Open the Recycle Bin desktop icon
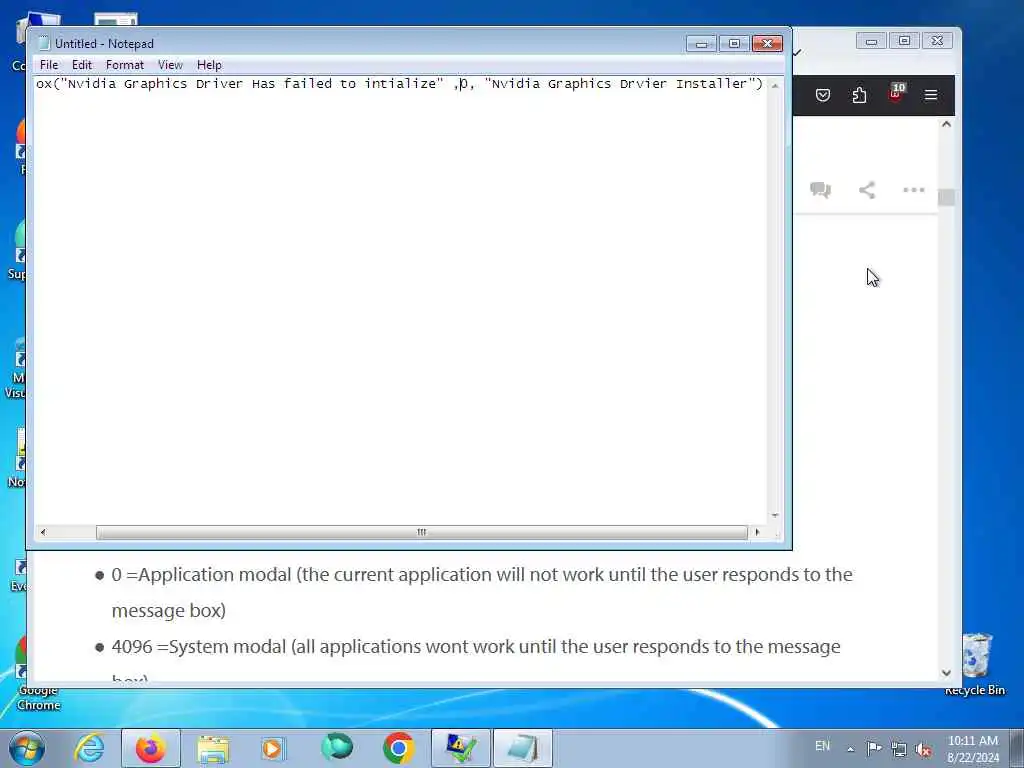The image size is (1024, 768). 976,665
